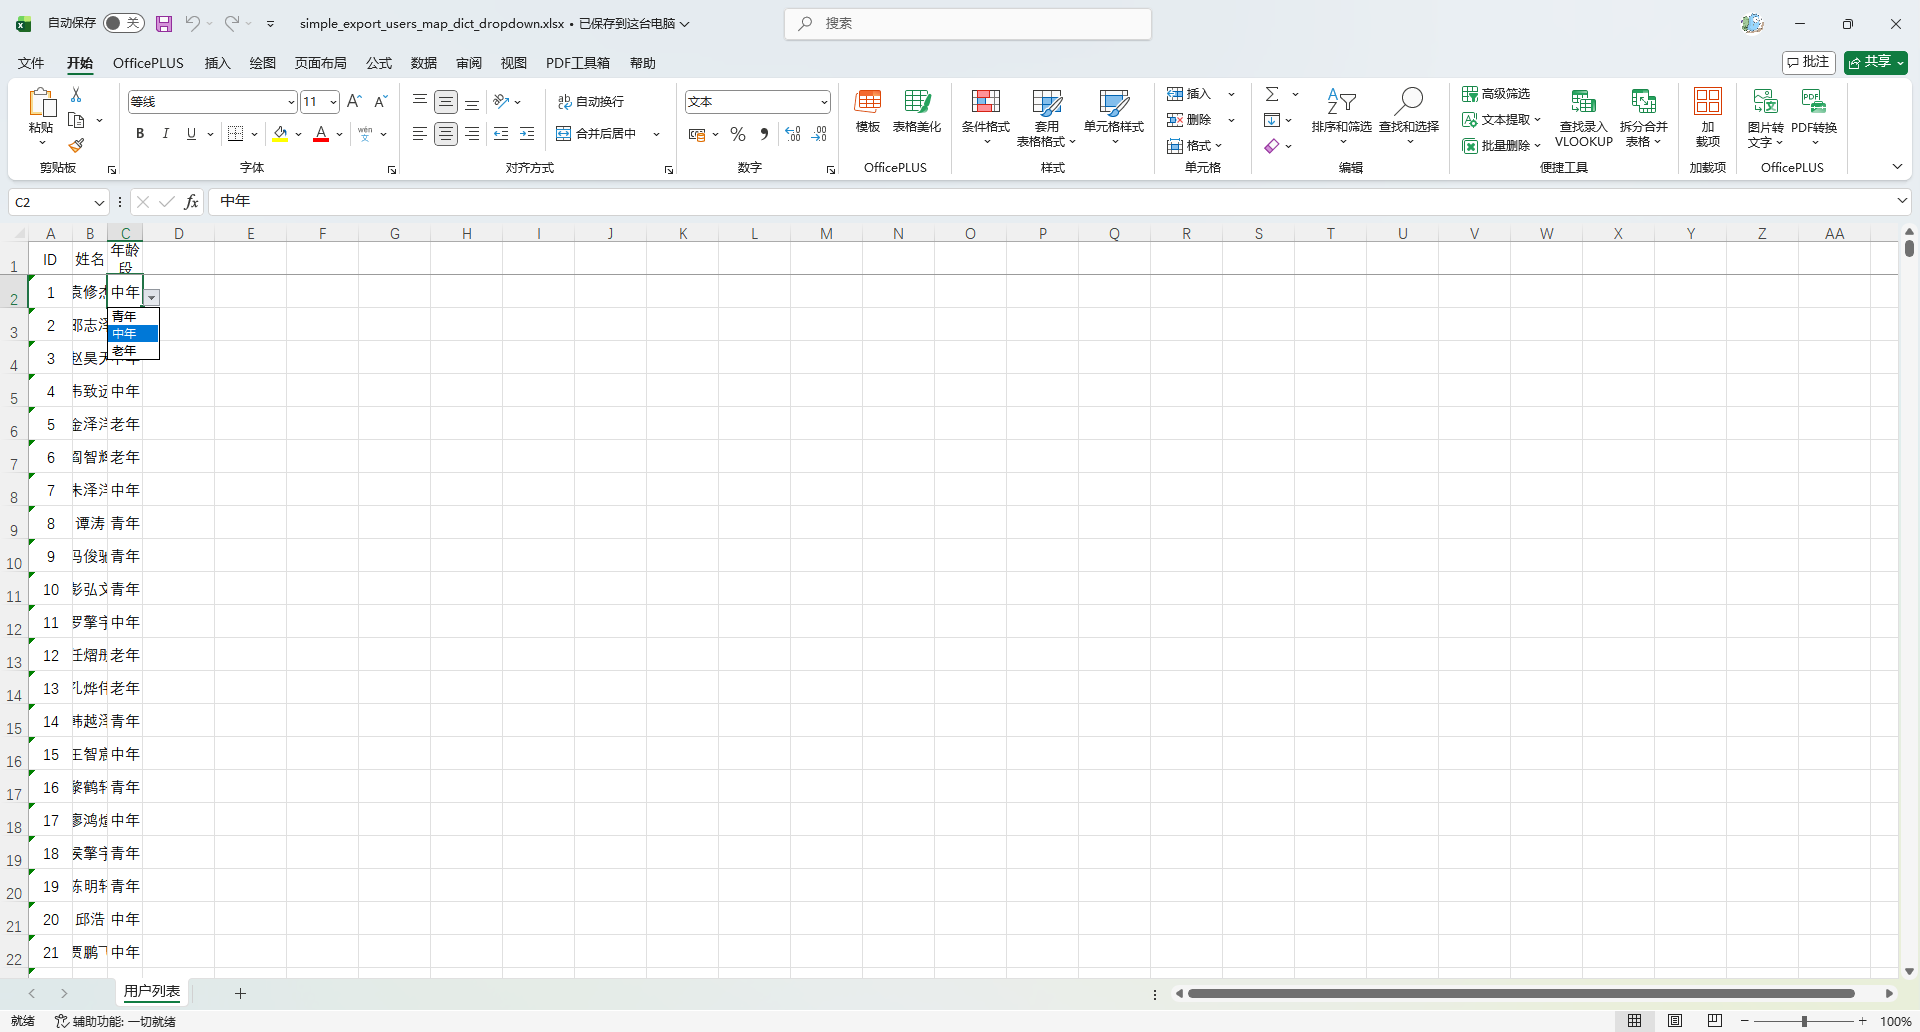This screenshot has height=1032, width=1920.
Task: Open the number format dropdown
Action: pos(824,102)
